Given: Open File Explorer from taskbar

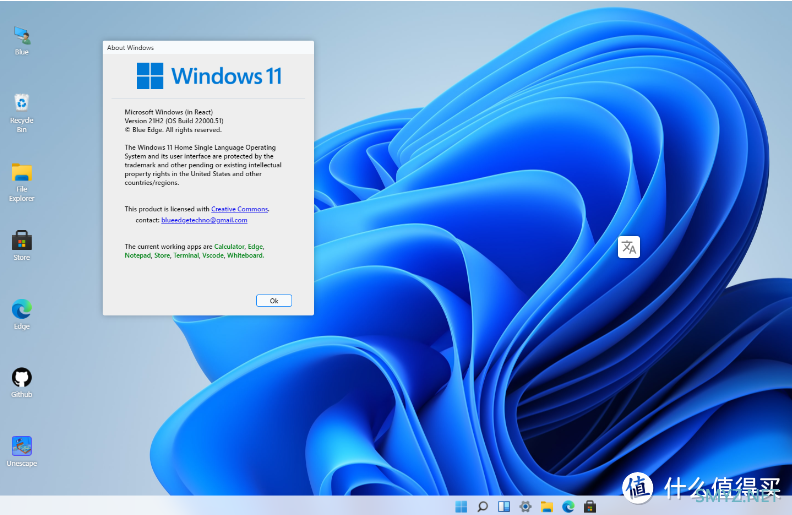Looking at the screenshot, I should click(x=547, y=506).
